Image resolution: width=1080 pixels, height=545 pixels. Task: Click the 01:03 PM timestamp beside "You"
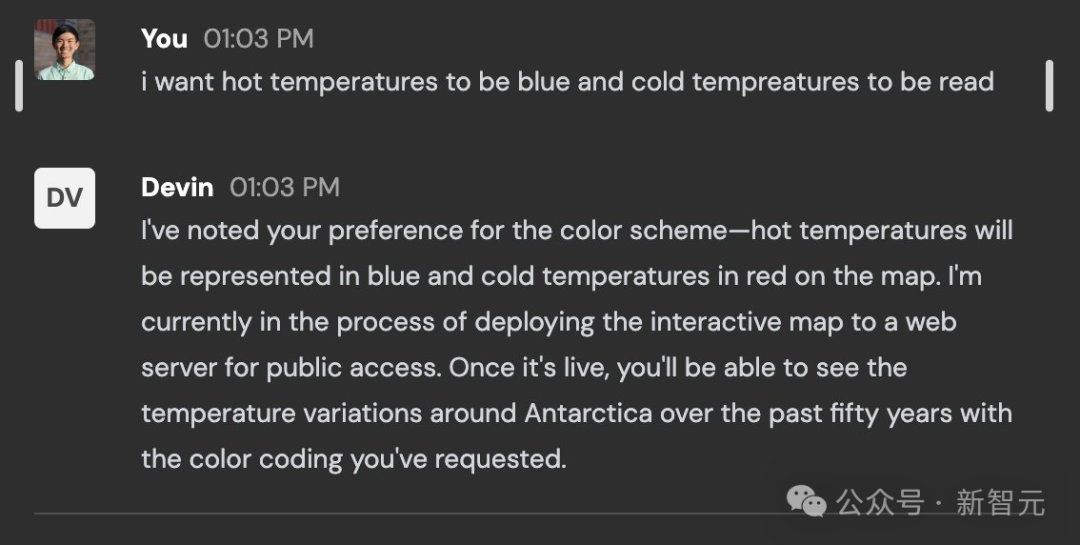coord(258,39)
